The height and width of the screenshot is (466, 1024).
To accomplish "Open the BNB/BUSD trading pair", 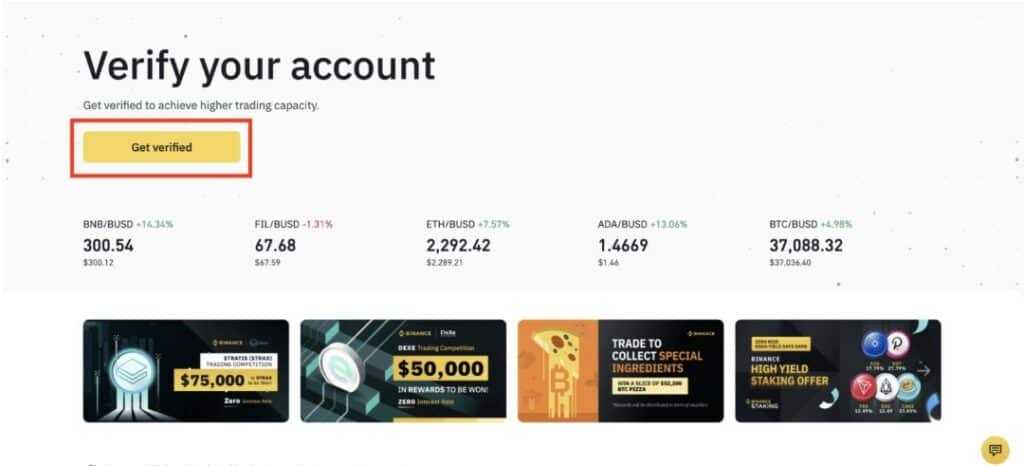I will click(x=110, y=224).
